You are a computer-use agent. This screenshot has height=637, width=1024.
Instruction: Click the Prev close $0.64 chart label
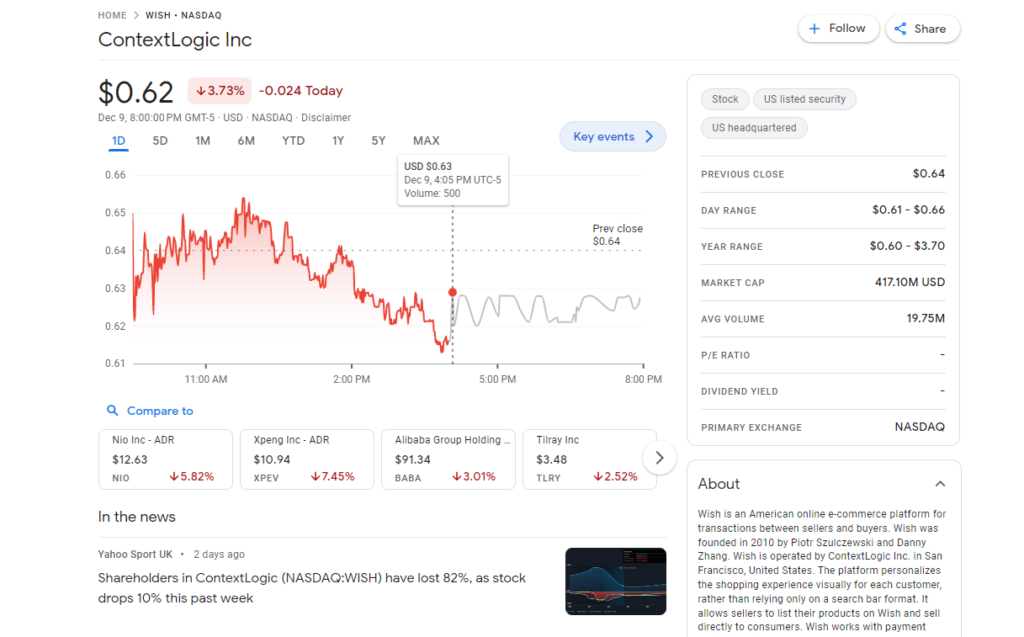click(617, 235)
